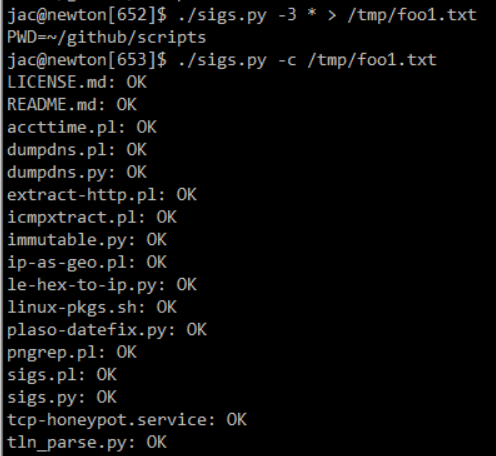Click the PWD=~/github/scripts line

click(x=107, y=37)
